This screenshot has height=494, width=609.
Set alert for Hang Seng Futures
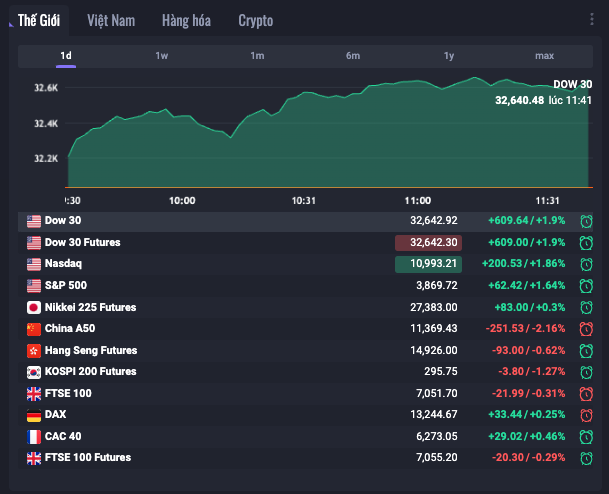pyautogui.click(x=586, y=351)
